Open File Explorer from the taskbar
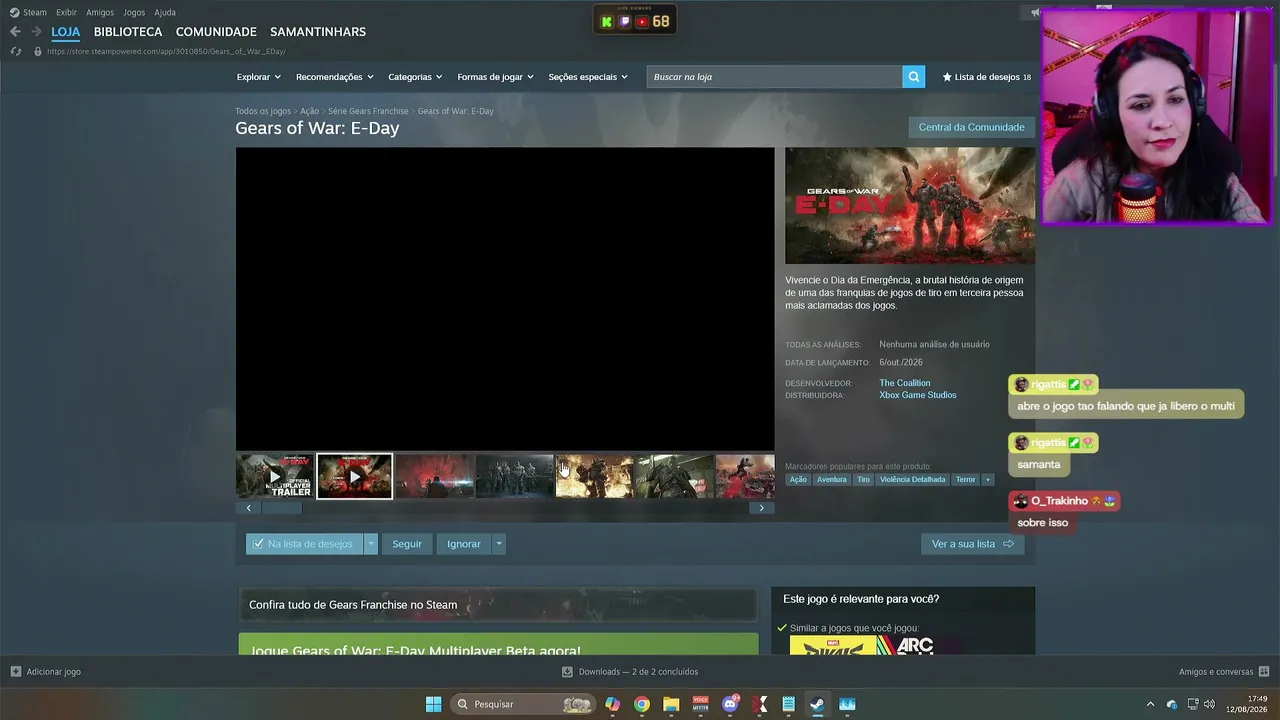Screen dimensions: 1280x720 point(671,704)
